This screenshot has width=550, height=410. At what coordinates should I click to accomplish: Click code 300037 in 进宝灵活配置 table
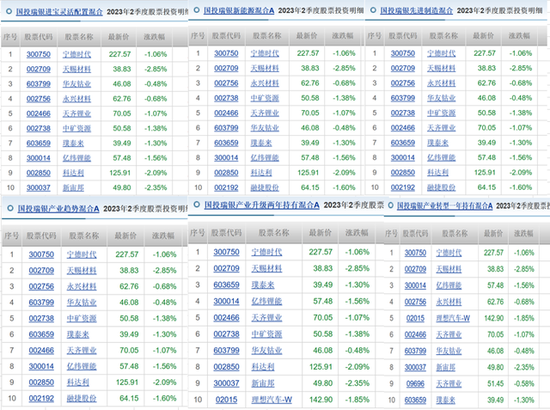click(39, 188)
